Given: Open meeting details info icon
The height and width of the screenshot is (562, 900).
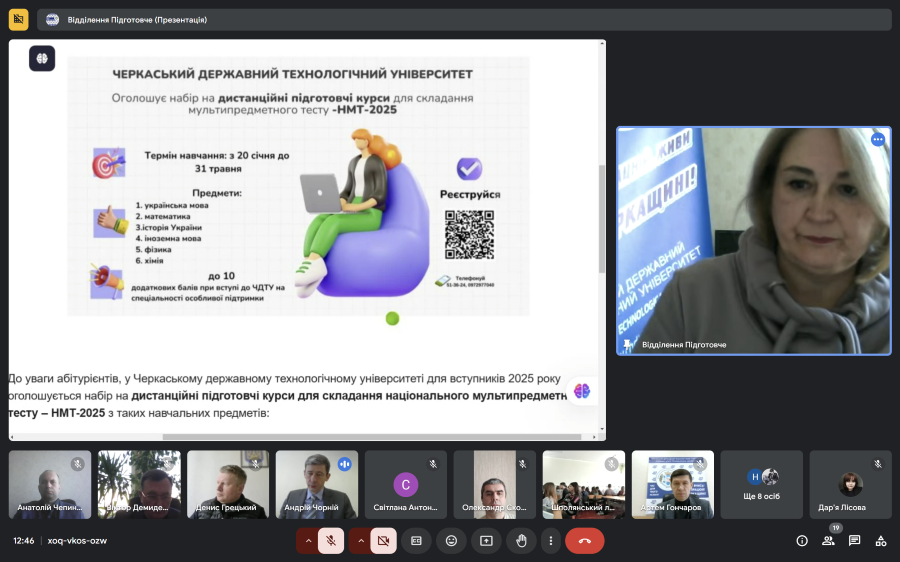Looking at the screenshot, I should (802, 541).
